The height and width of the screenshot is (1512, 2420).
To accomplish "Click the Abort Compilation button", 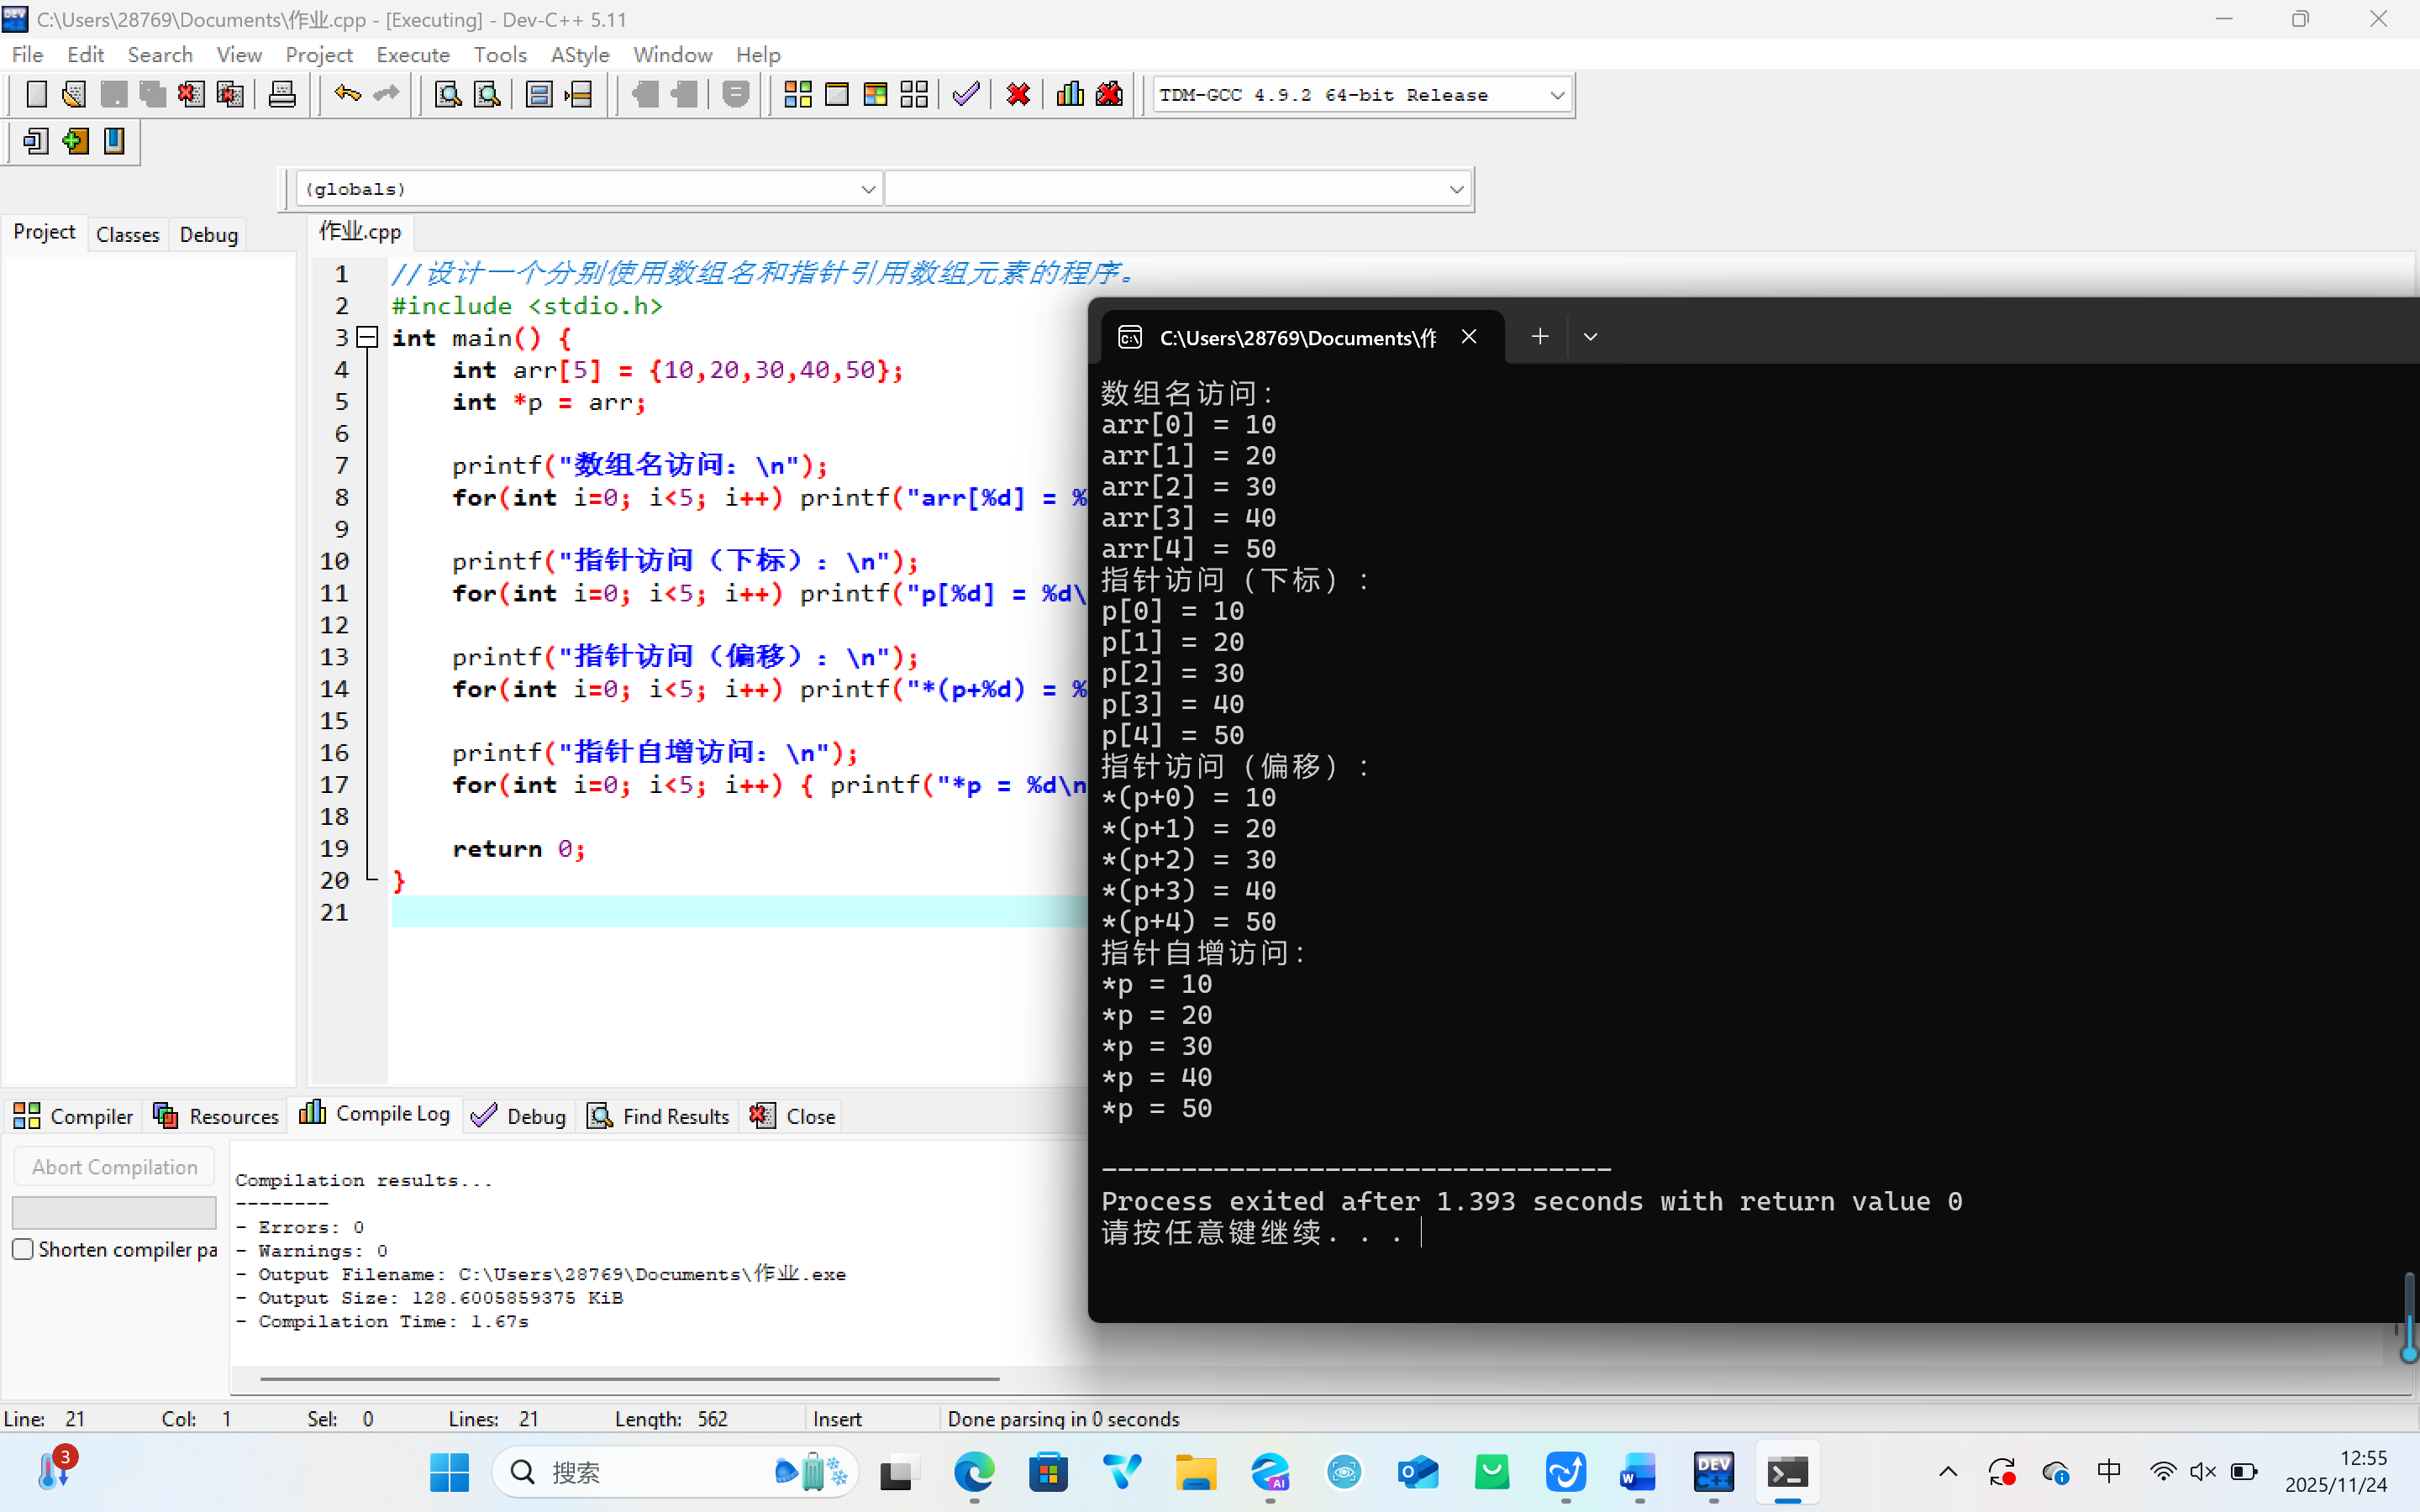I will click(114, 1167).
